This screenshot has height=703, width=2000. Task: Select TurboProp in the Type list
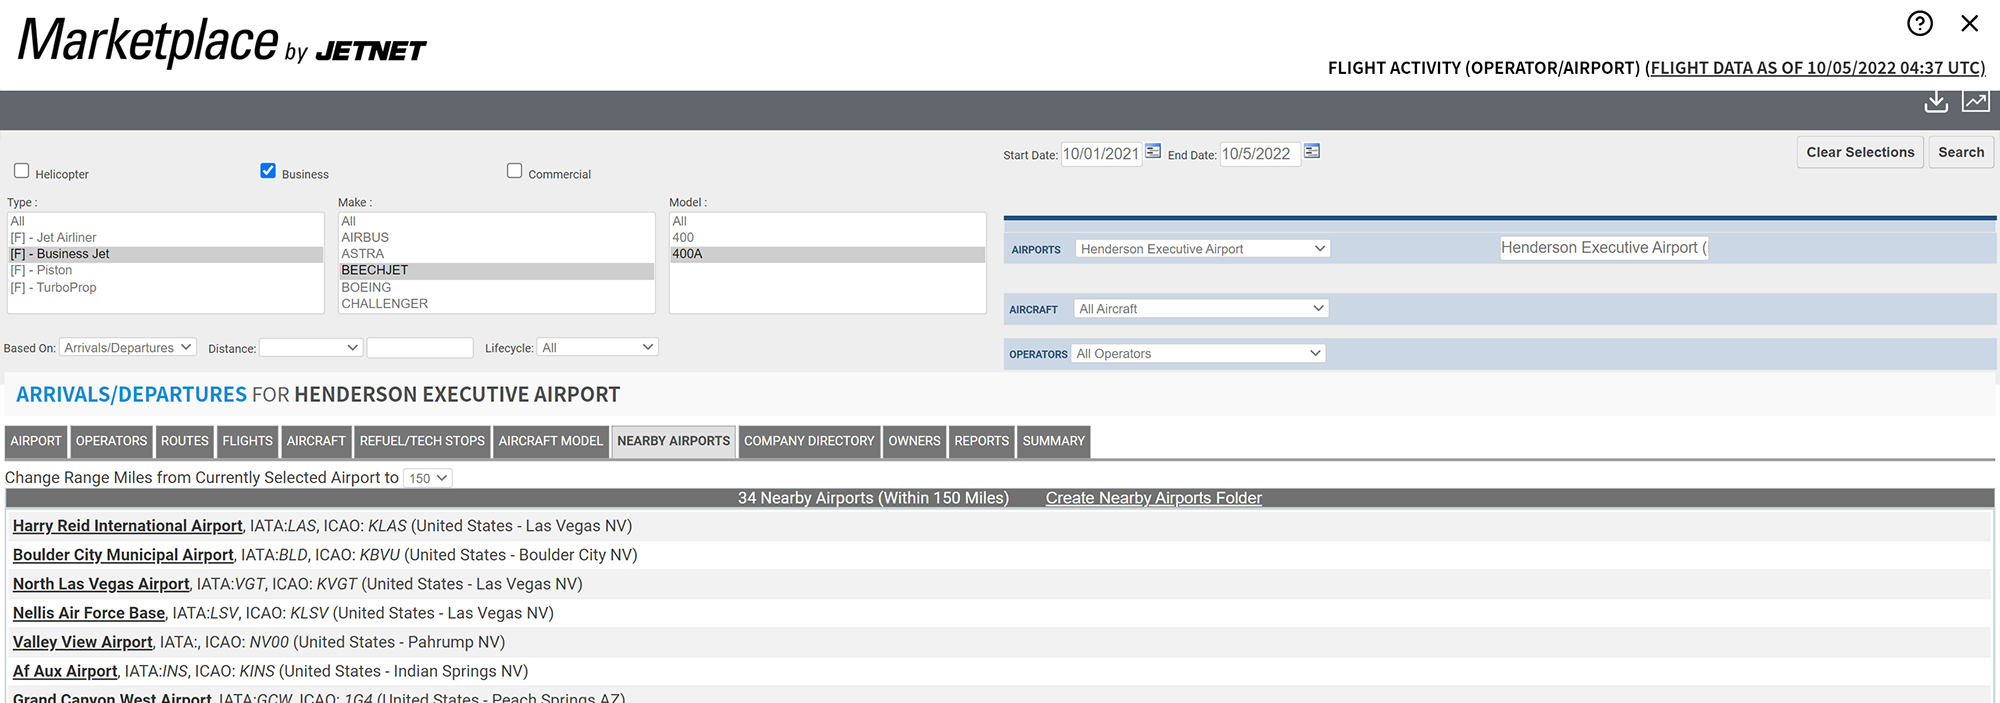165,287
